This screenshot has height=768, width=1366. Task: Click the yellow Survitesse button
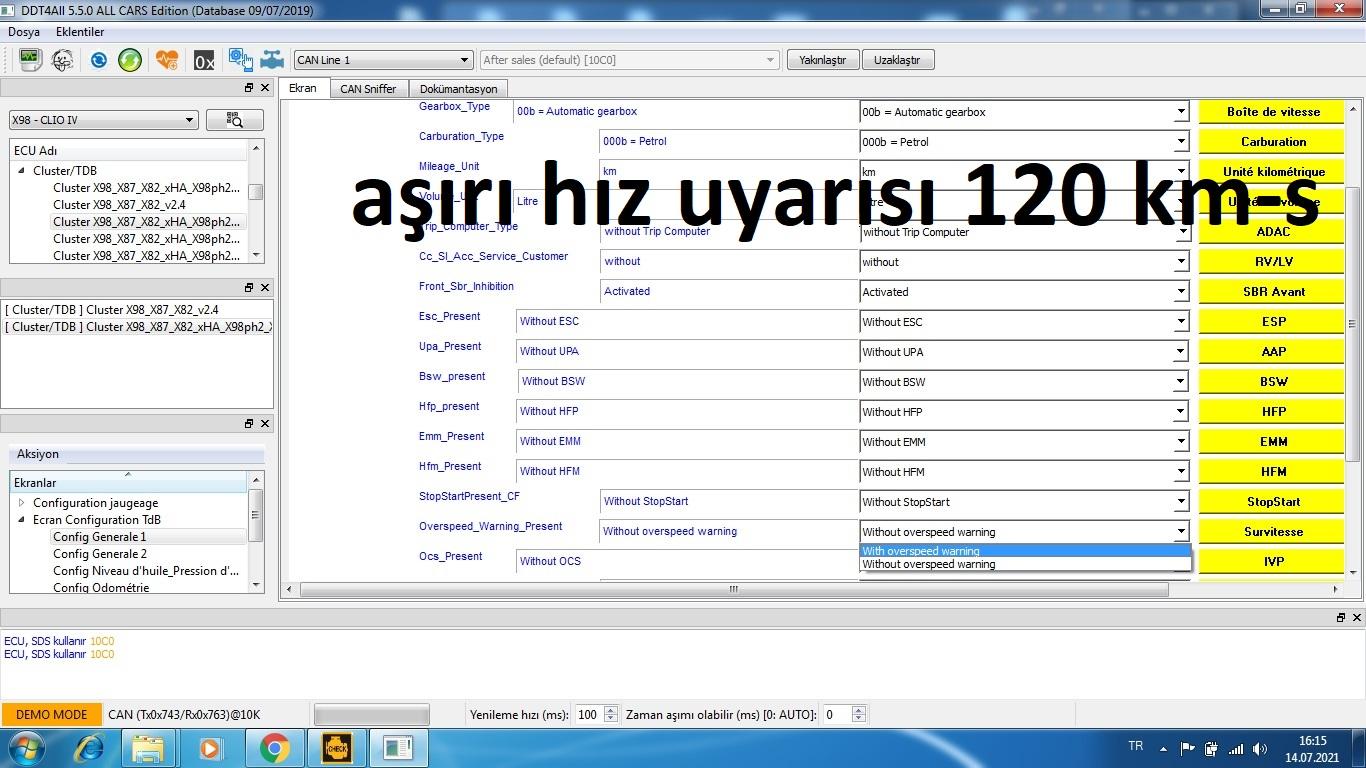point(1272,531)
